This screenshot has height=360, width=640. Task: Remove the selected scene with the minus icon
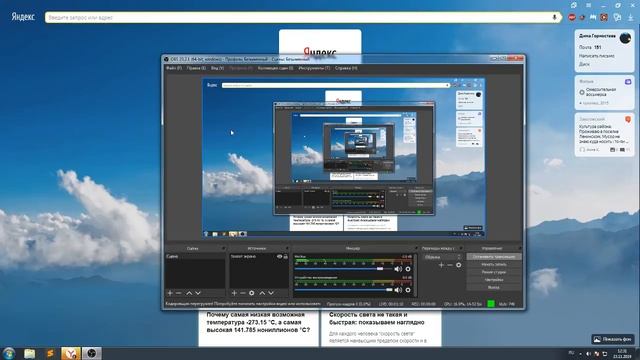(x=178, y=293)
